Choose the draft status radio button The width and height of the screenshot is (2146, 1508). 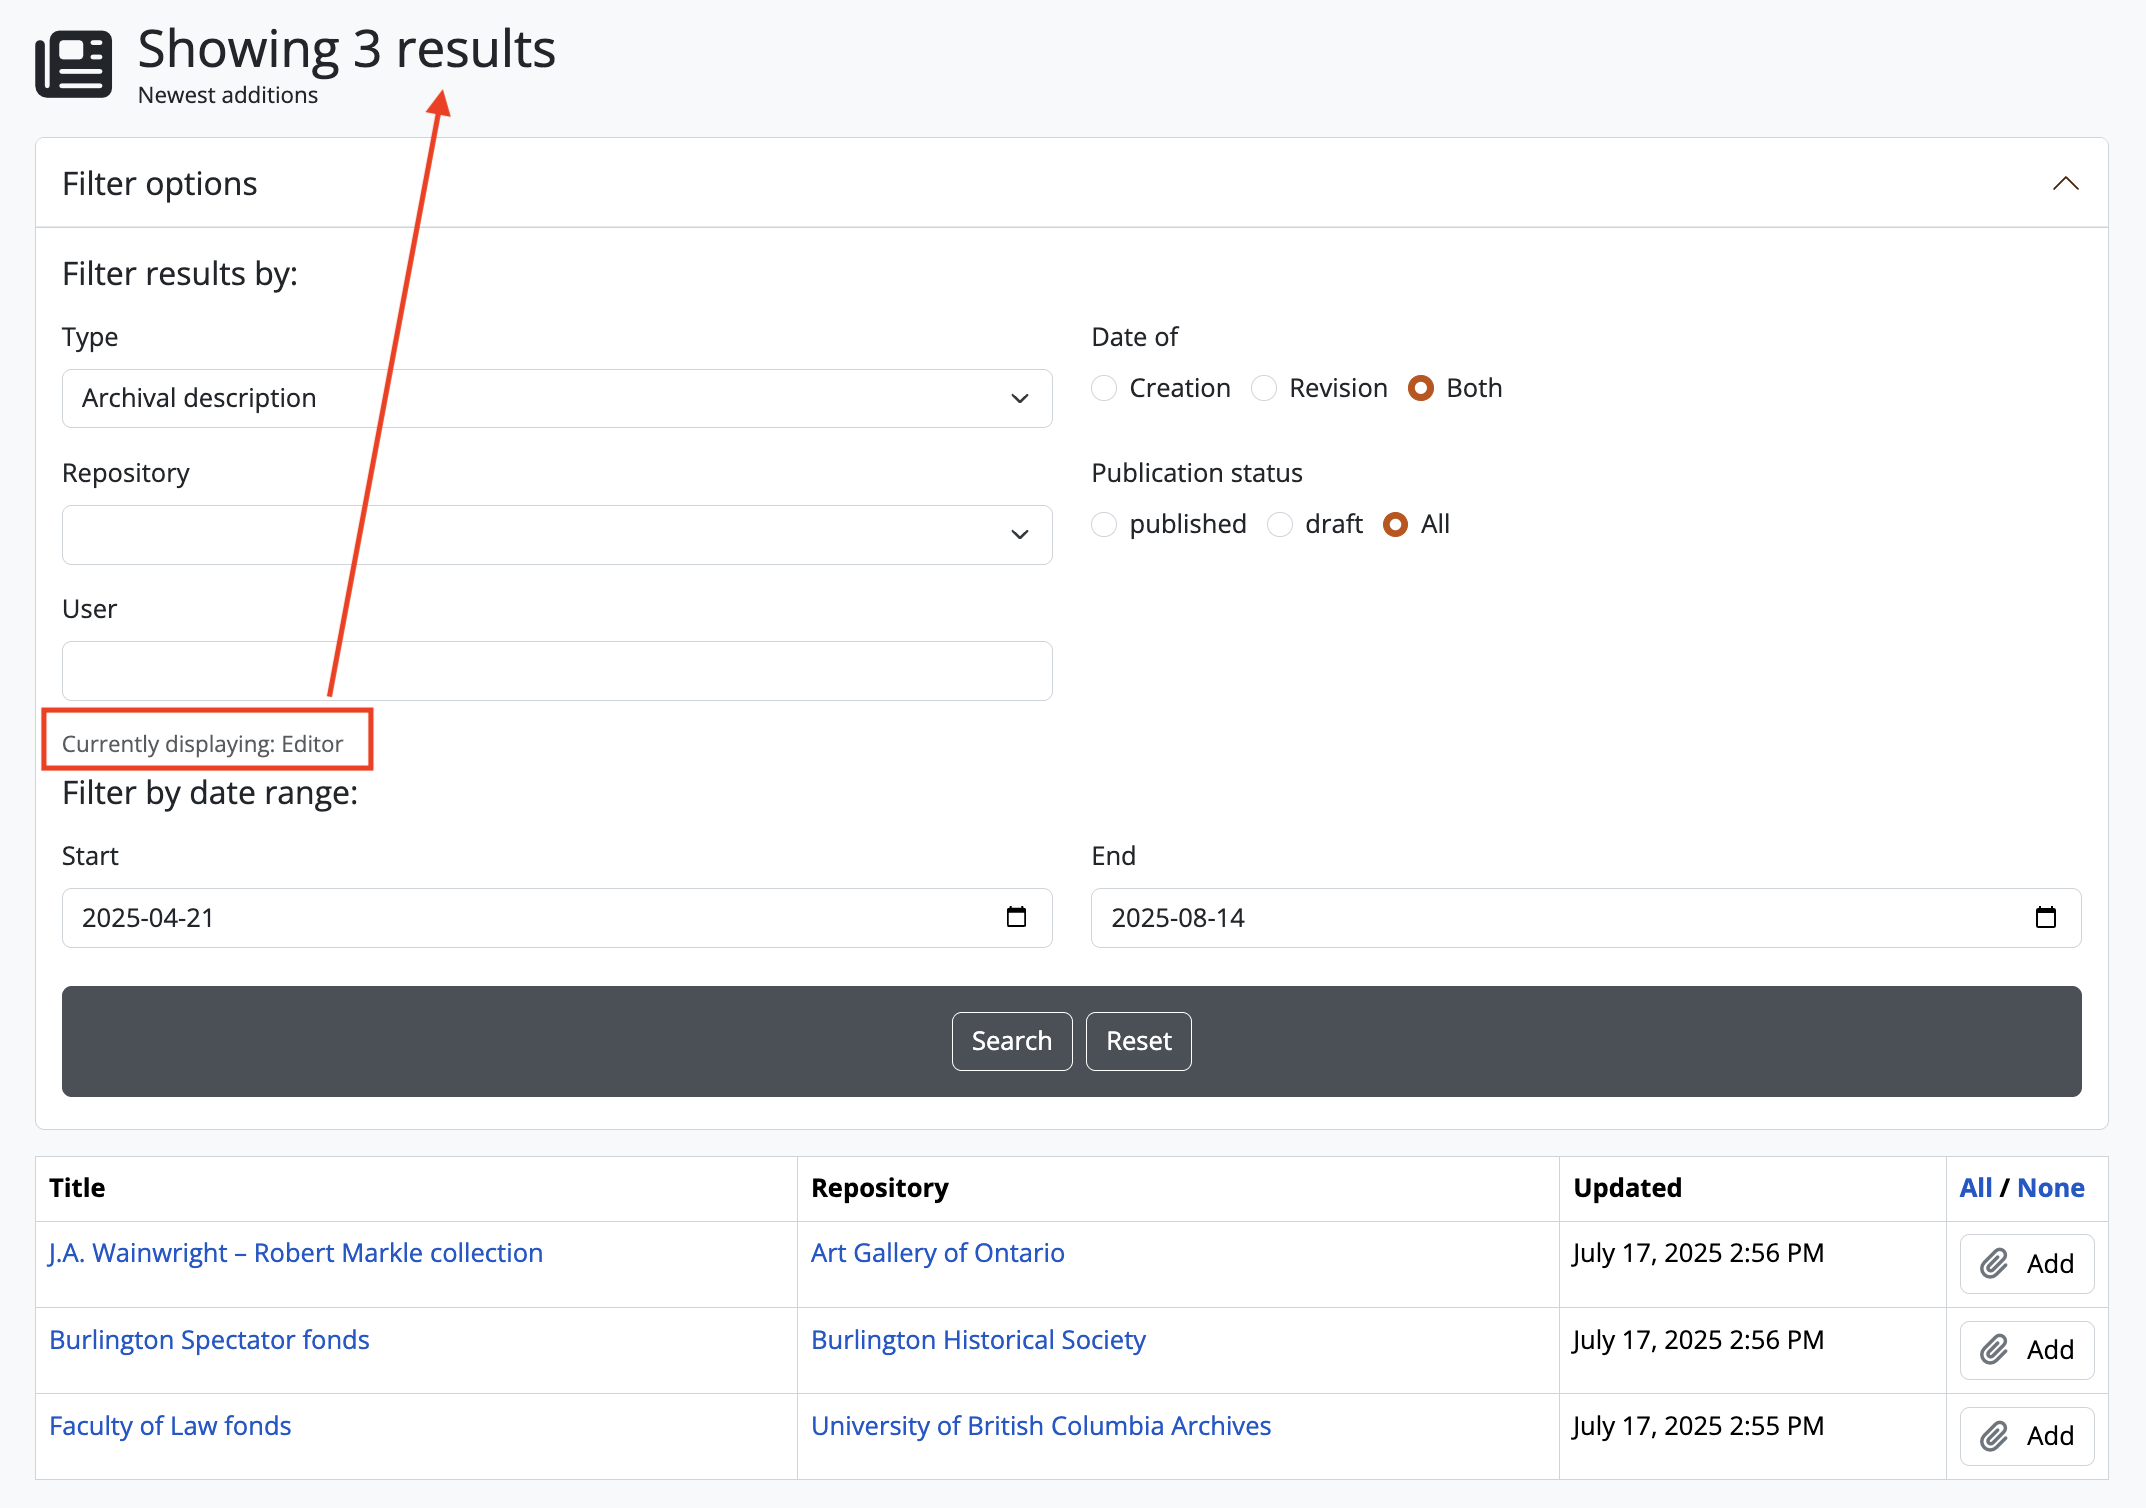(1280, 524)
